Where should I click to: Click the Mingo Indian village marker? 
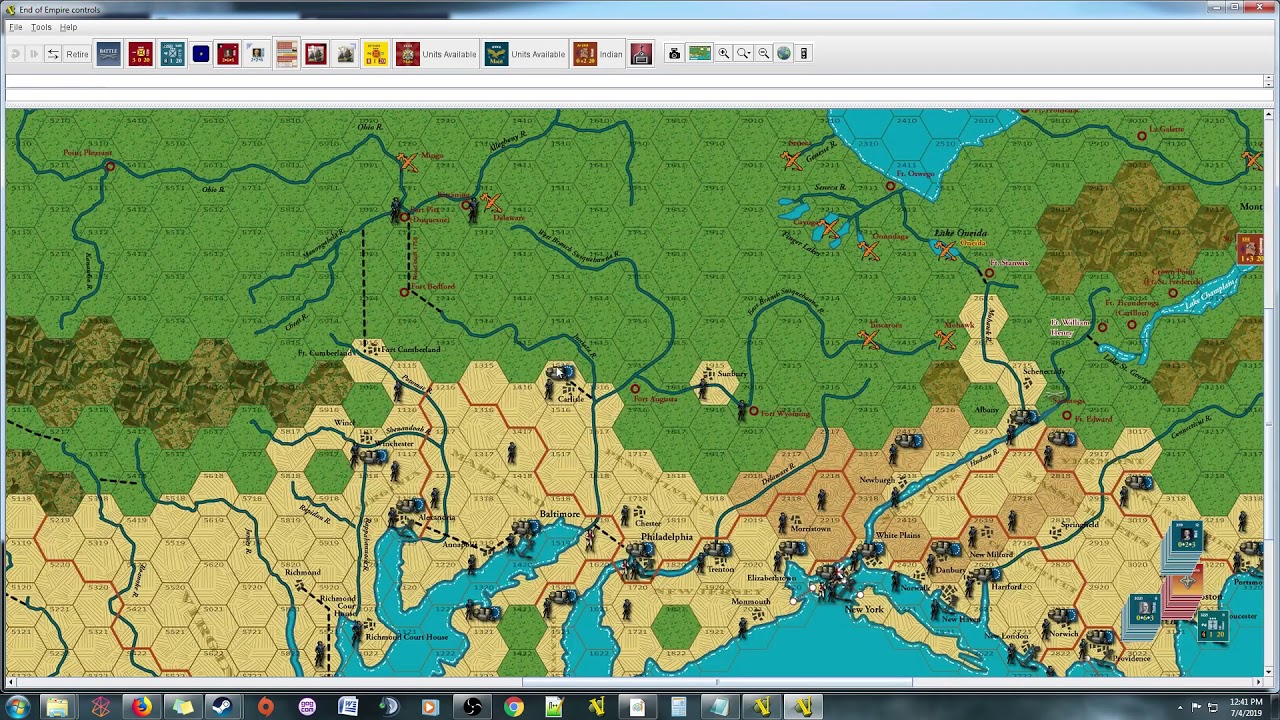pos(407,161)
